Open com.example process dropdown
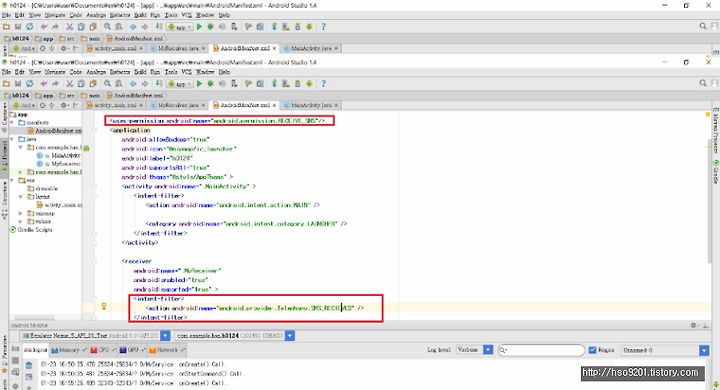This screenshot has width=720, height=390. pos(290,336)
